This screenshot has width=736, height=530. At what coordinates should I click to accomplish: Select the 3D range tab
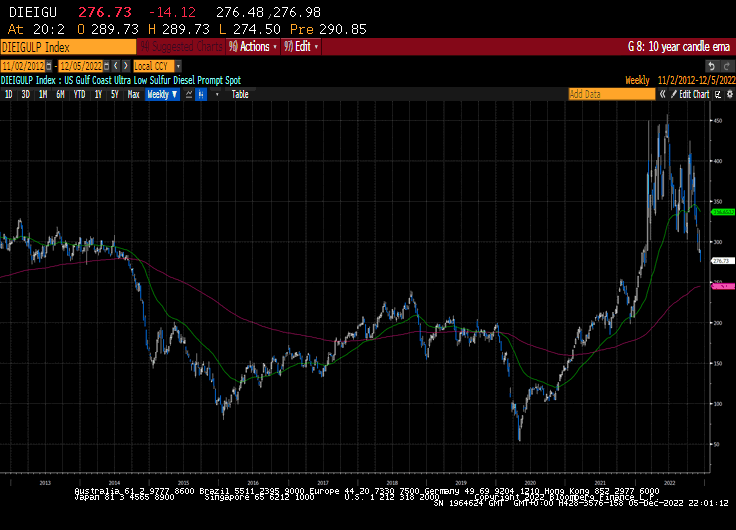click(25, 94)
